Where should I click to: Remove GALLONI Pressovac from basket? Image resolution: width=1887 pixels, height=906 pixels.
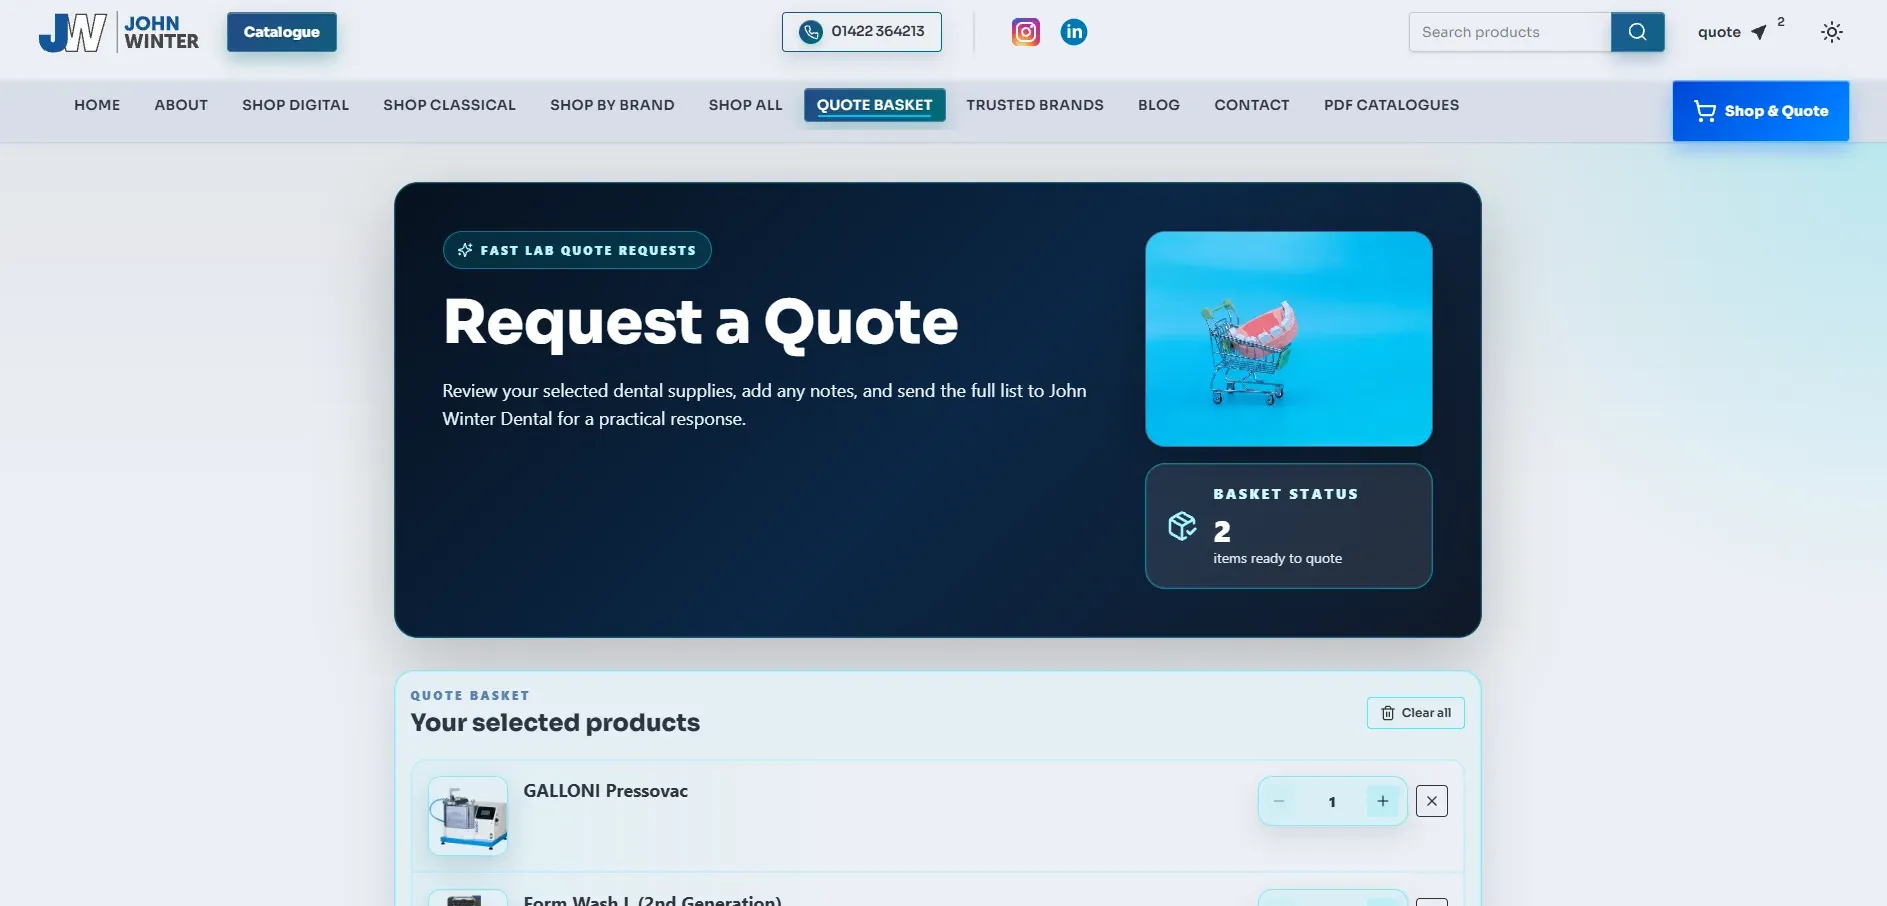(1431, 801)
